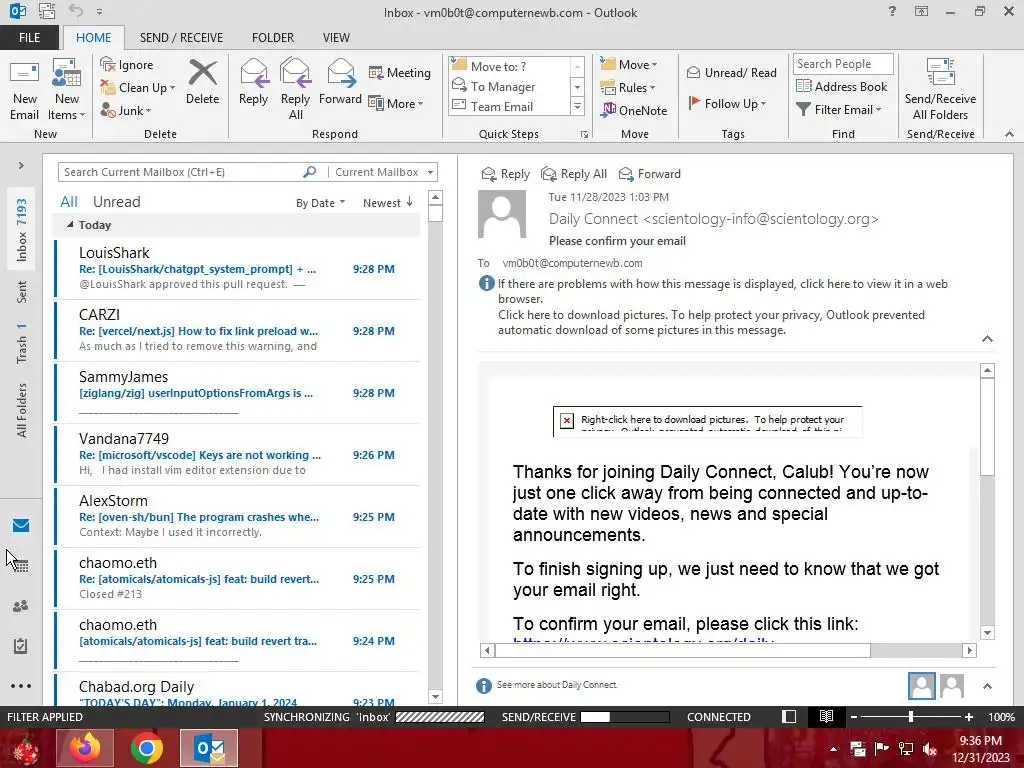
Task: Open Firefox from the taskbar
Action: tap(85, 748)
